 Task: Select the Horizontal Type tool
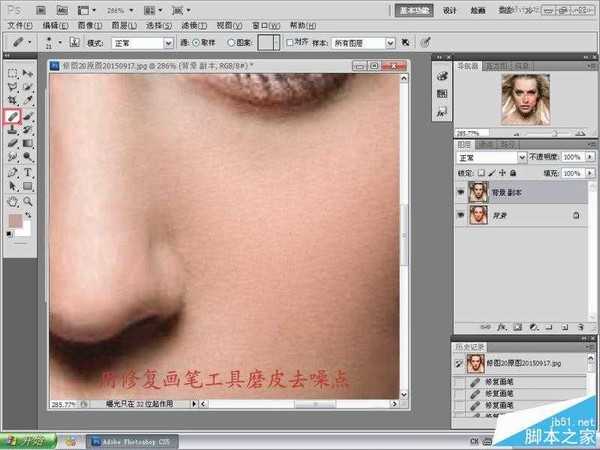pos(28,172)
